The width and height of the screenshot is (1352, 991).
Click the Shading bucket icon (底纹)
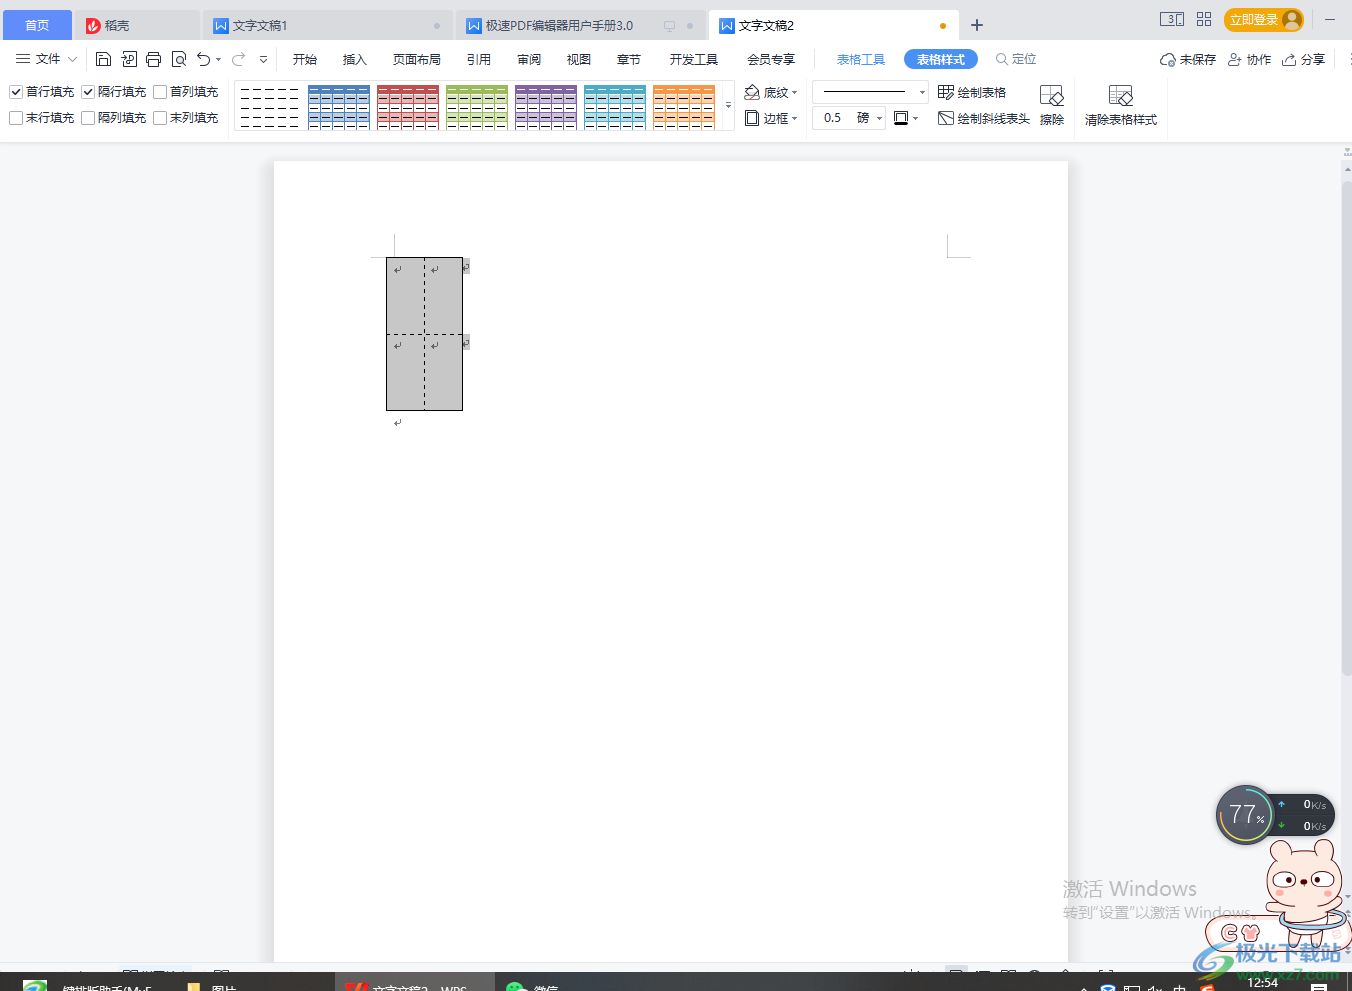pos(753,92)
